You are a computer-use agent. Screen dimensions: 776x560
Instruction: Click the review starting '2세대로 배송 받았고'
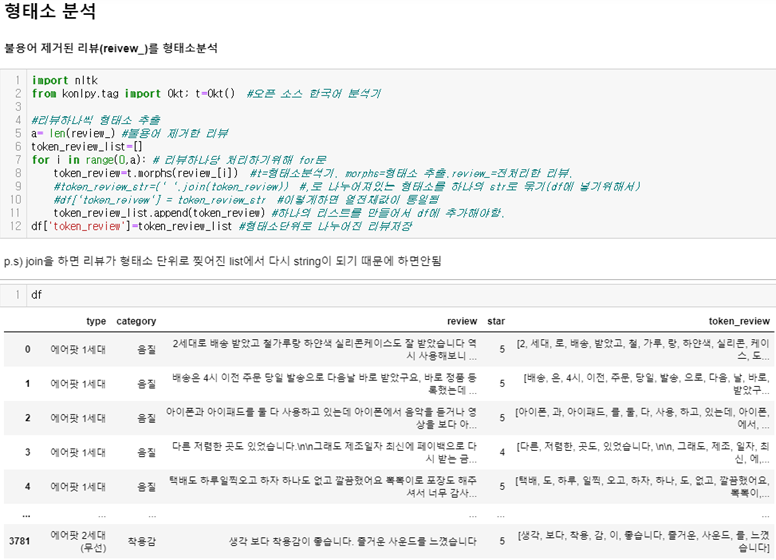(324, 349)
